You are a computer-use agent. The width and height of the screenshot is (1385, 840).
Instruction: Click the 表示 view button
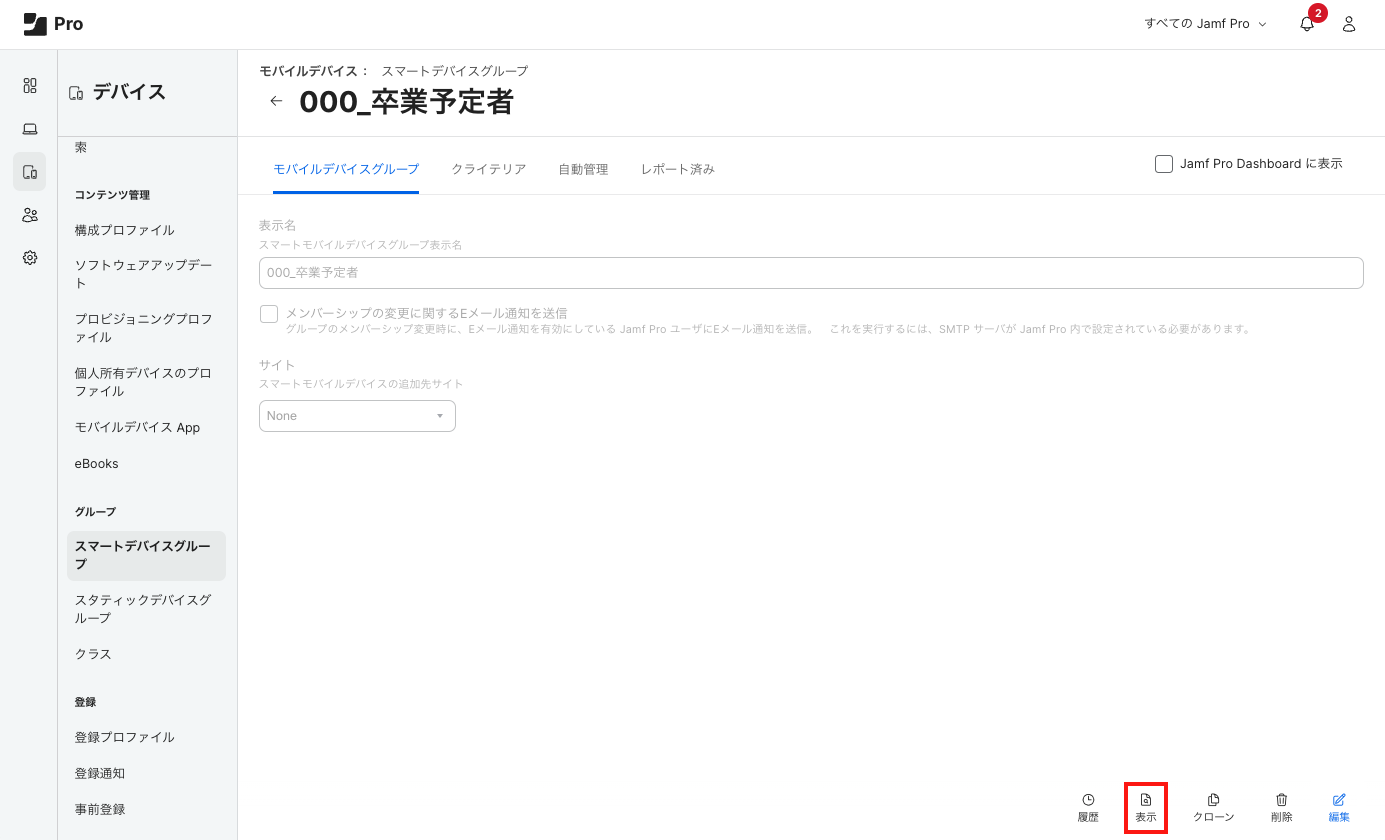pyautogui.click(x=1146, y=808)
